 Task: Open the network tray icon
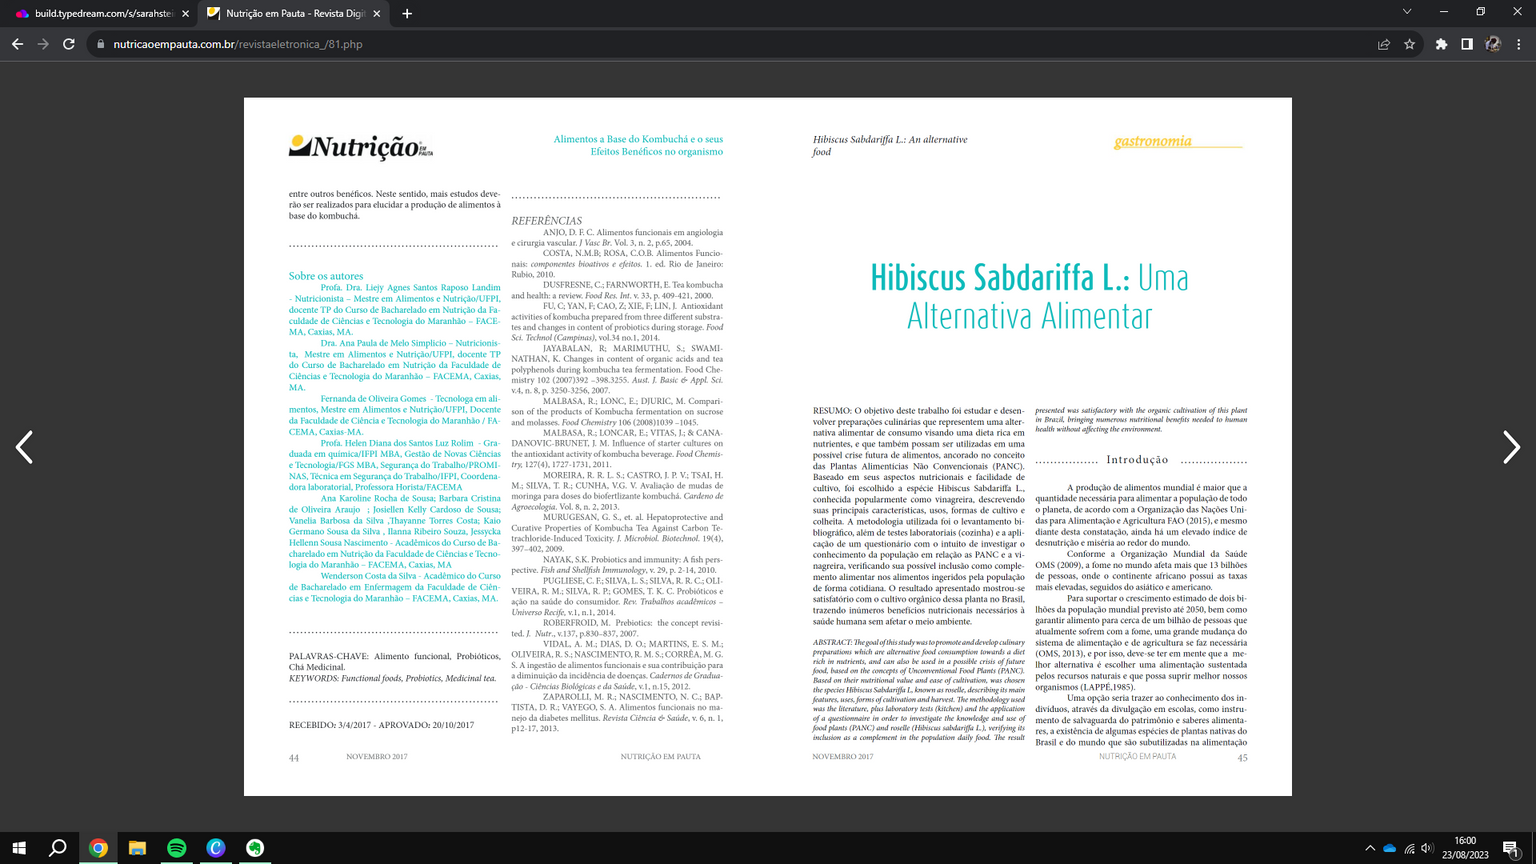[1409, 848]
